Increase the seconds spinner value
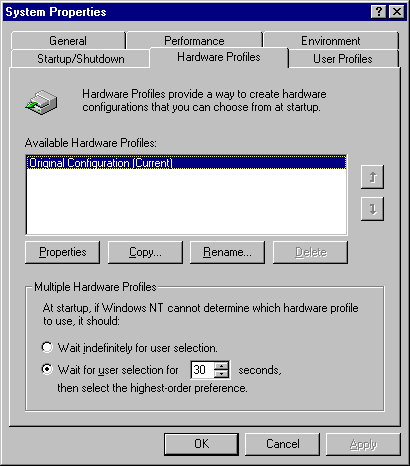This screenshot has width=410, height=466. pyautogui.click(x=221, y=366)
